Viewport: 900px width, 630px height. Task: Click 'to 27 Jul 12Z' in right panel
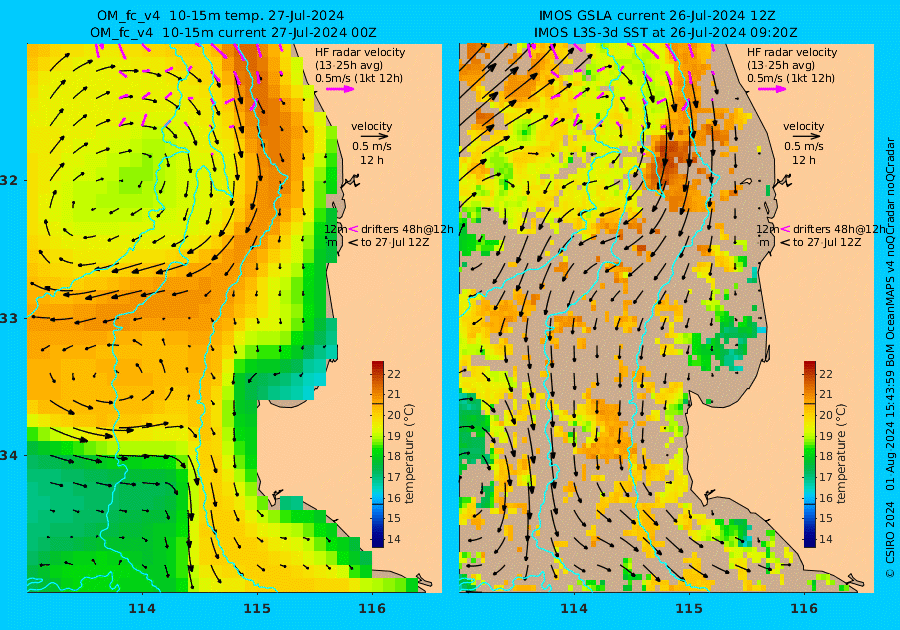click(x=827, y=243)
